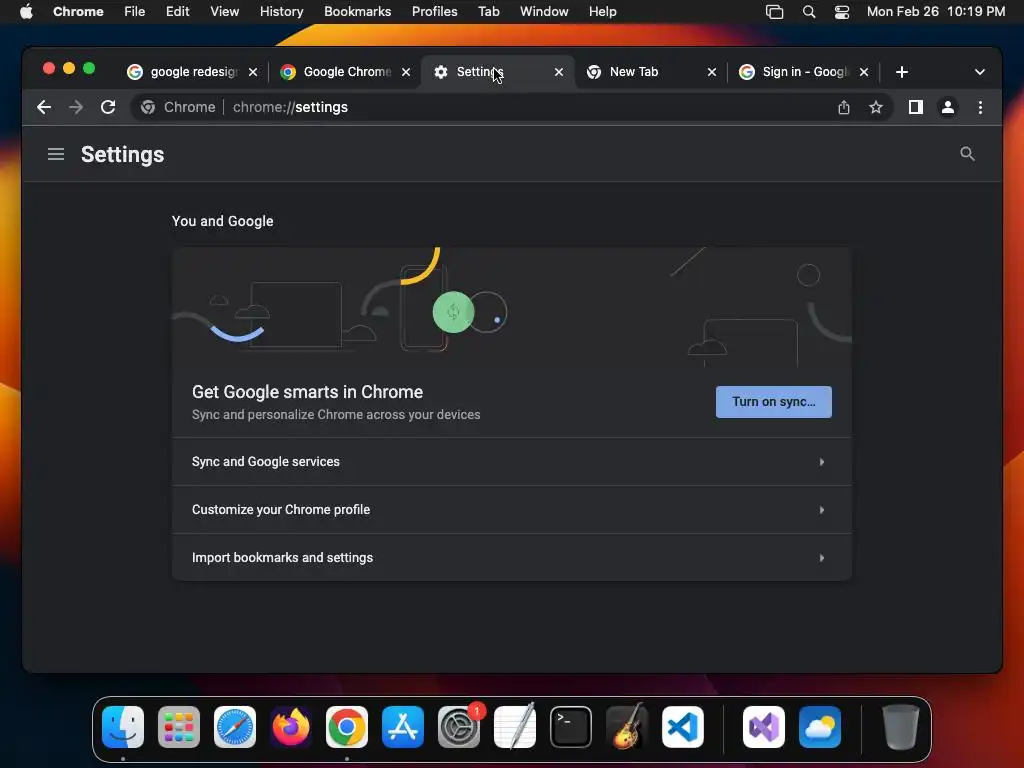Open Customize your Chrome profile

(512, 509)
